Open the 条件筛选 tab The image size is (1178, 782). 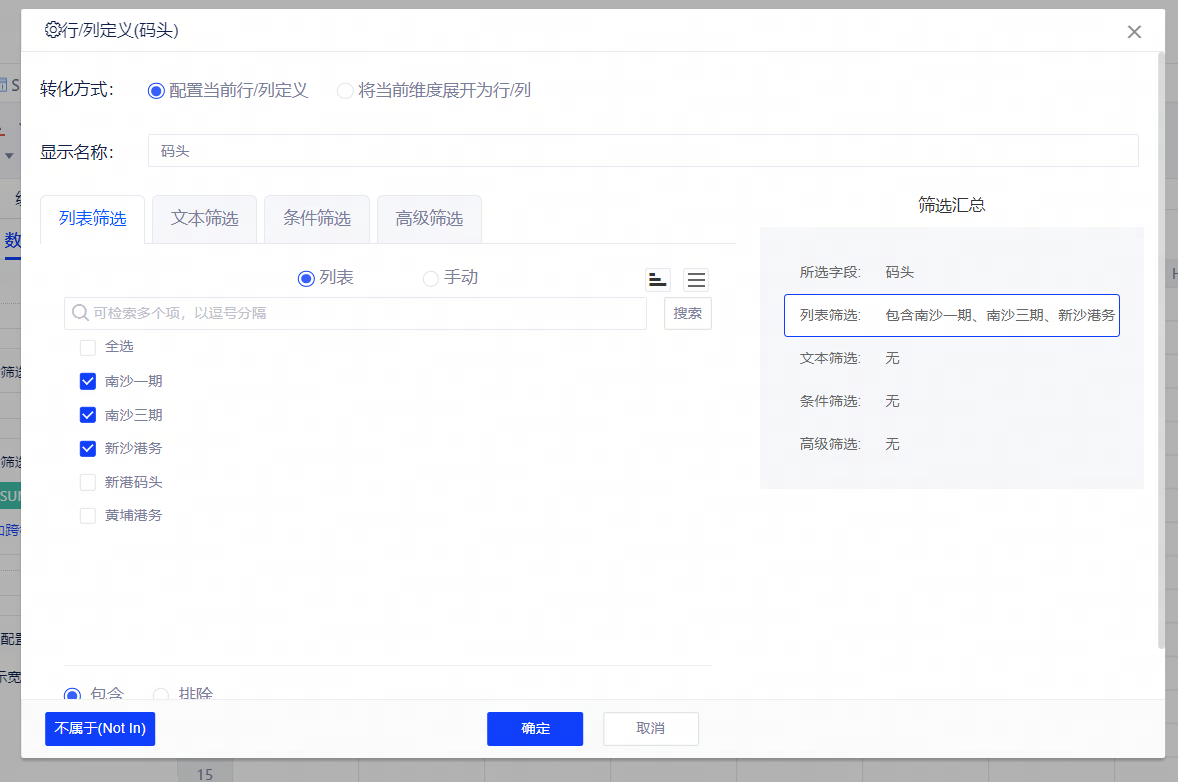317,218
